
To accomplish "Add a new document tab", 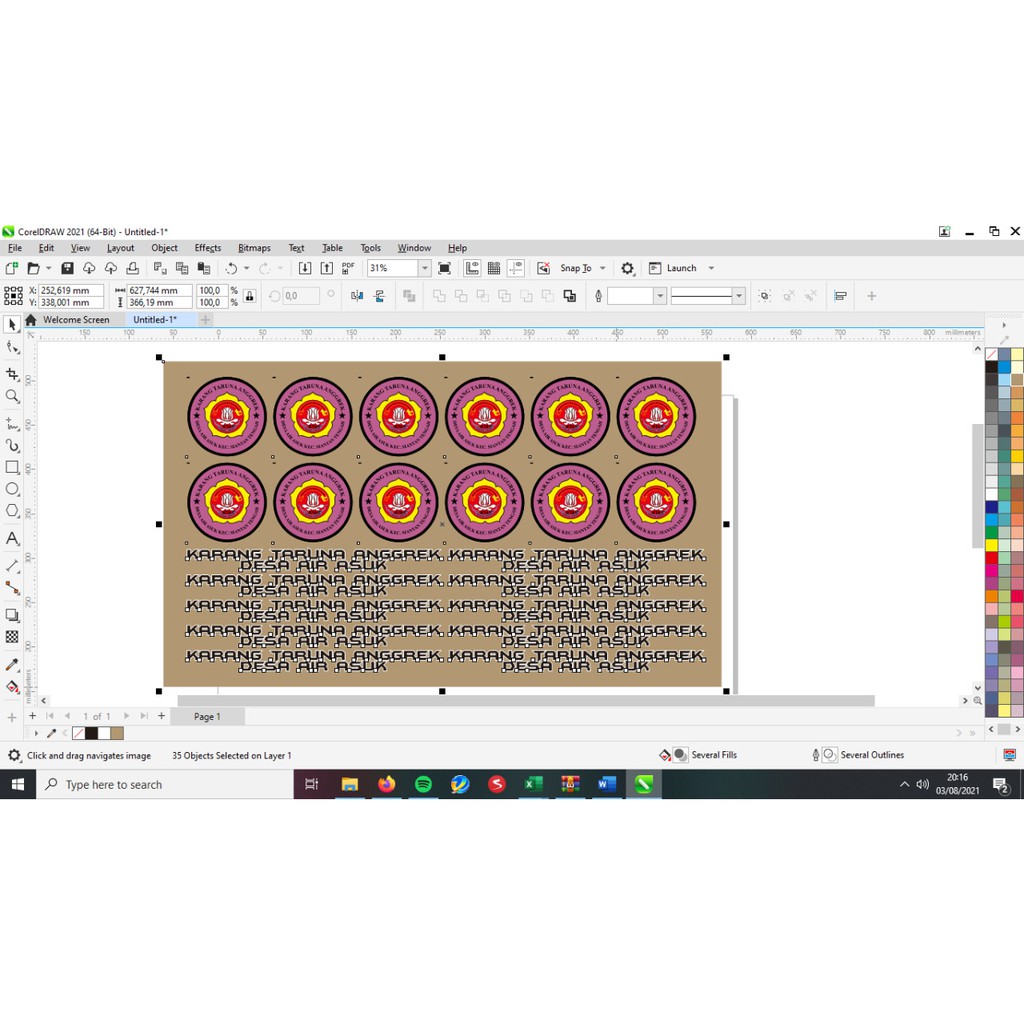I will [x=205, y=320].
